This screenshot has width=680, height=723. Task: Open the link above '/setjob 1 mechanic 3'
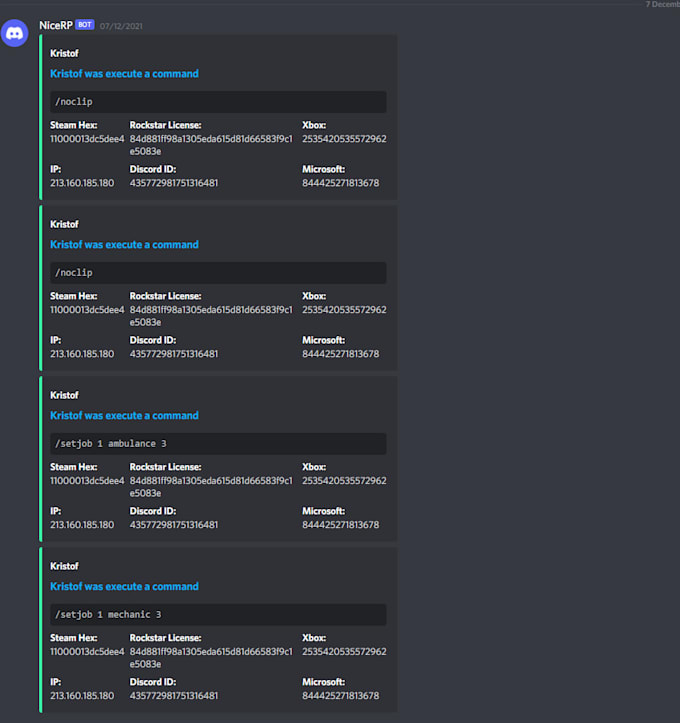pos(124,587)
